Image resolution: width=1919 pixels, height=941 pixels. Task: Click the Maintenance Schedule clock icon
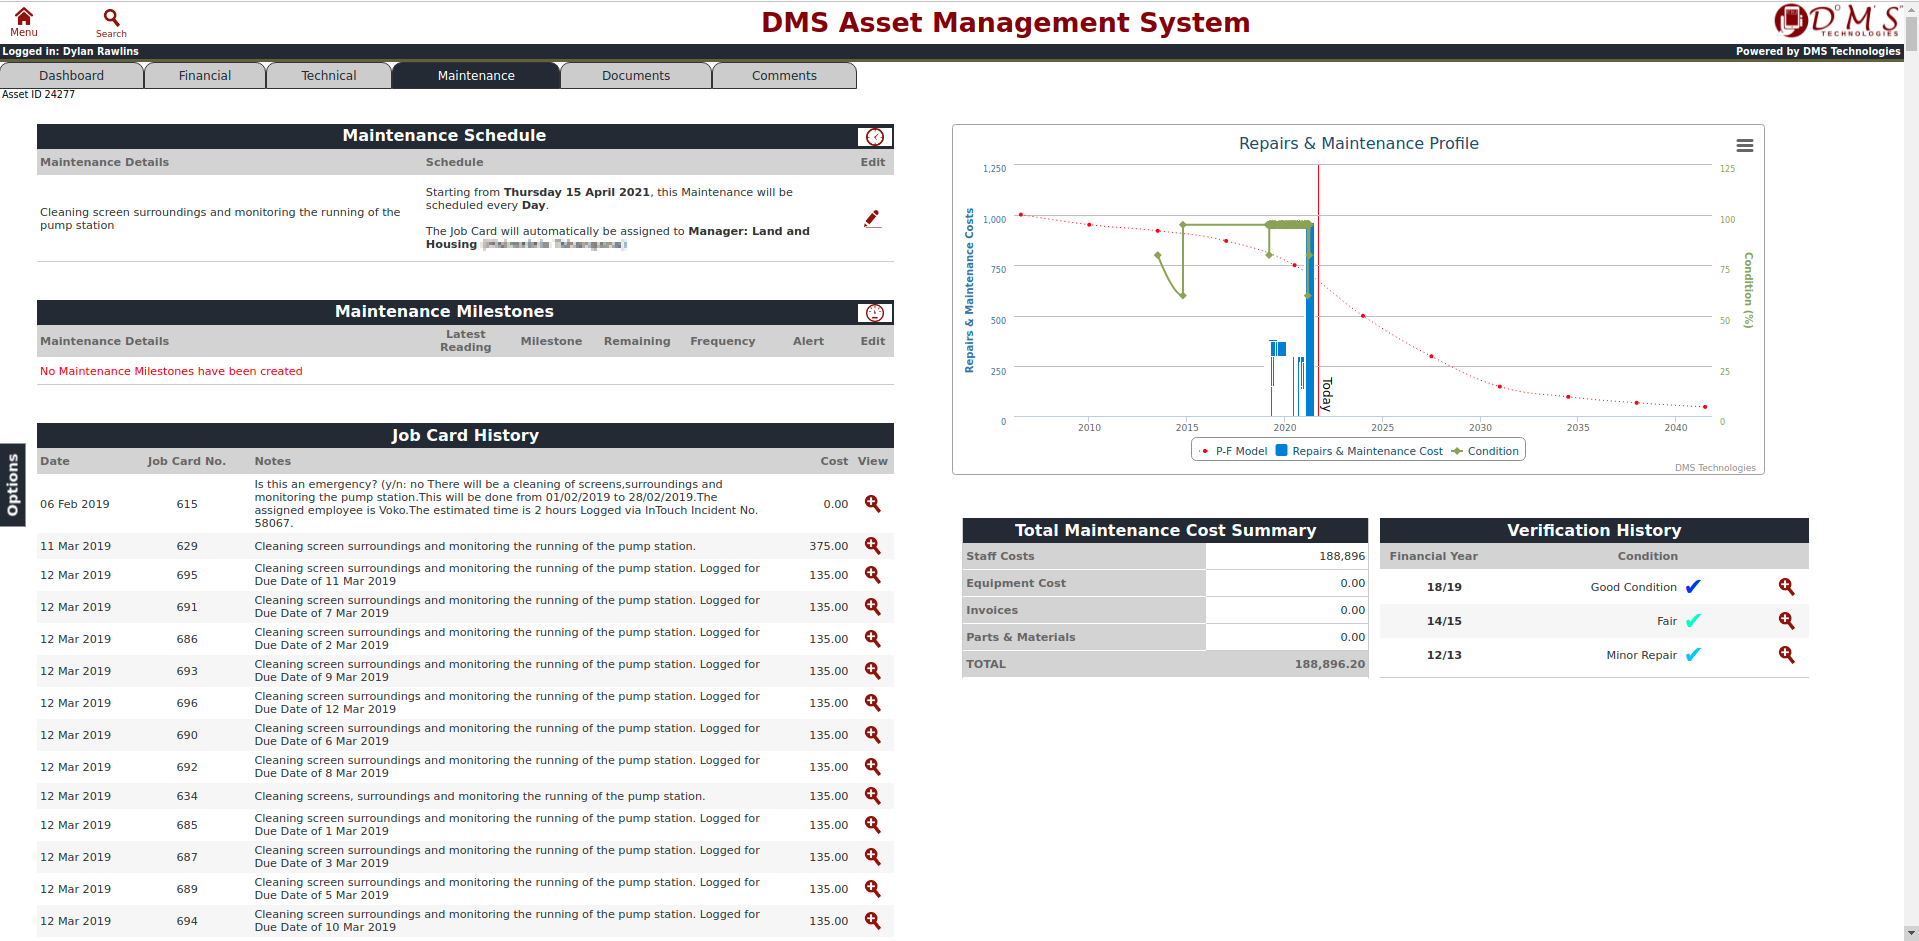(875, 137)
